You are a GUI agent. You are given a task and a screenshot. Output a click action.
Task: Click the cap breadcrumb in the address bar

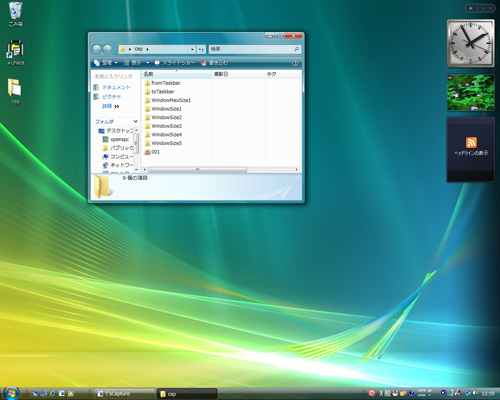click(139, 49)
